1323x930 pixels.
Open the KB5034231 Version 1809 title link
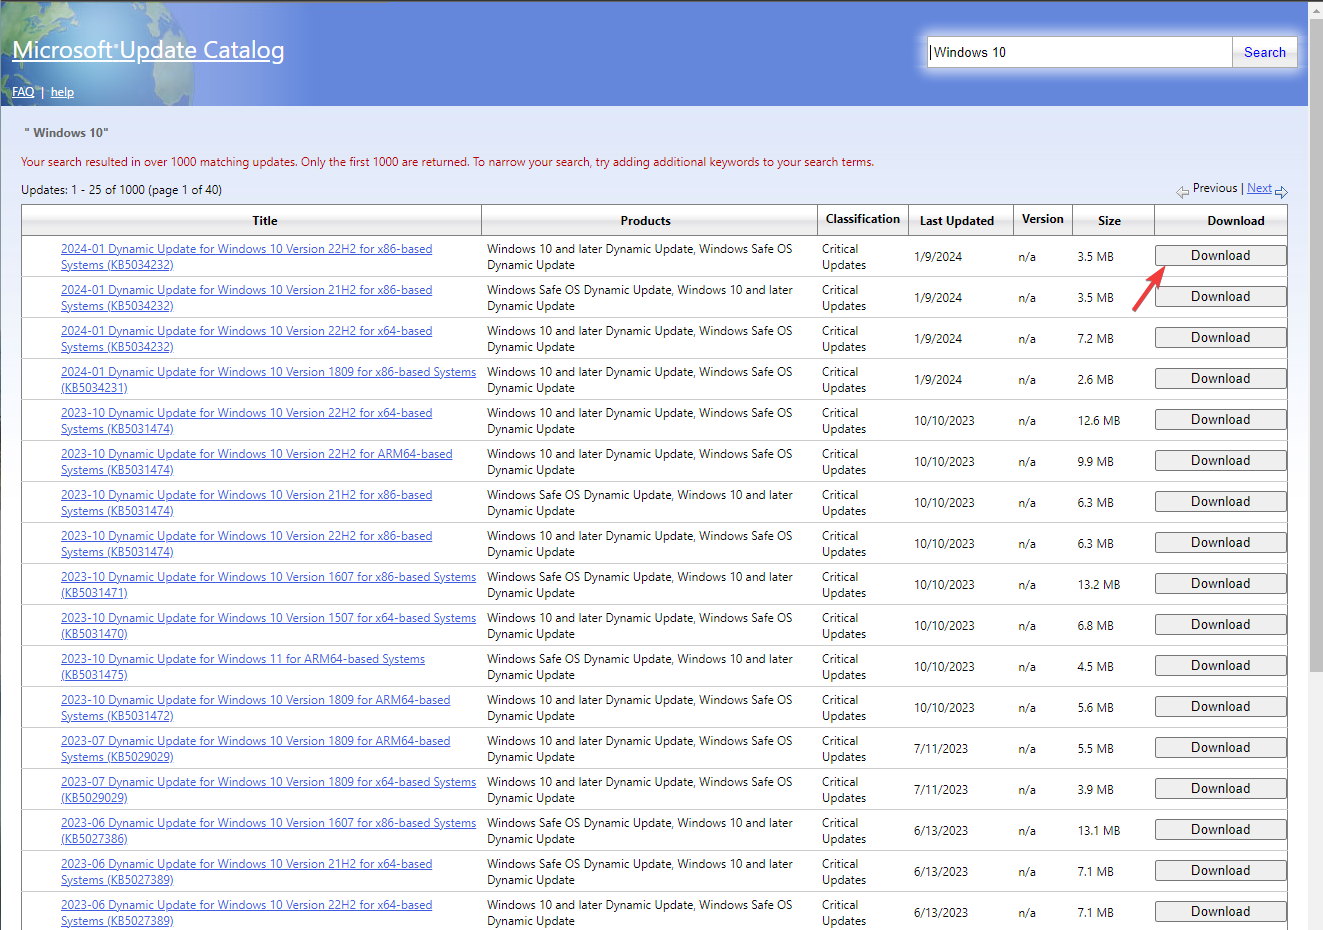click(x=268, y=380)
